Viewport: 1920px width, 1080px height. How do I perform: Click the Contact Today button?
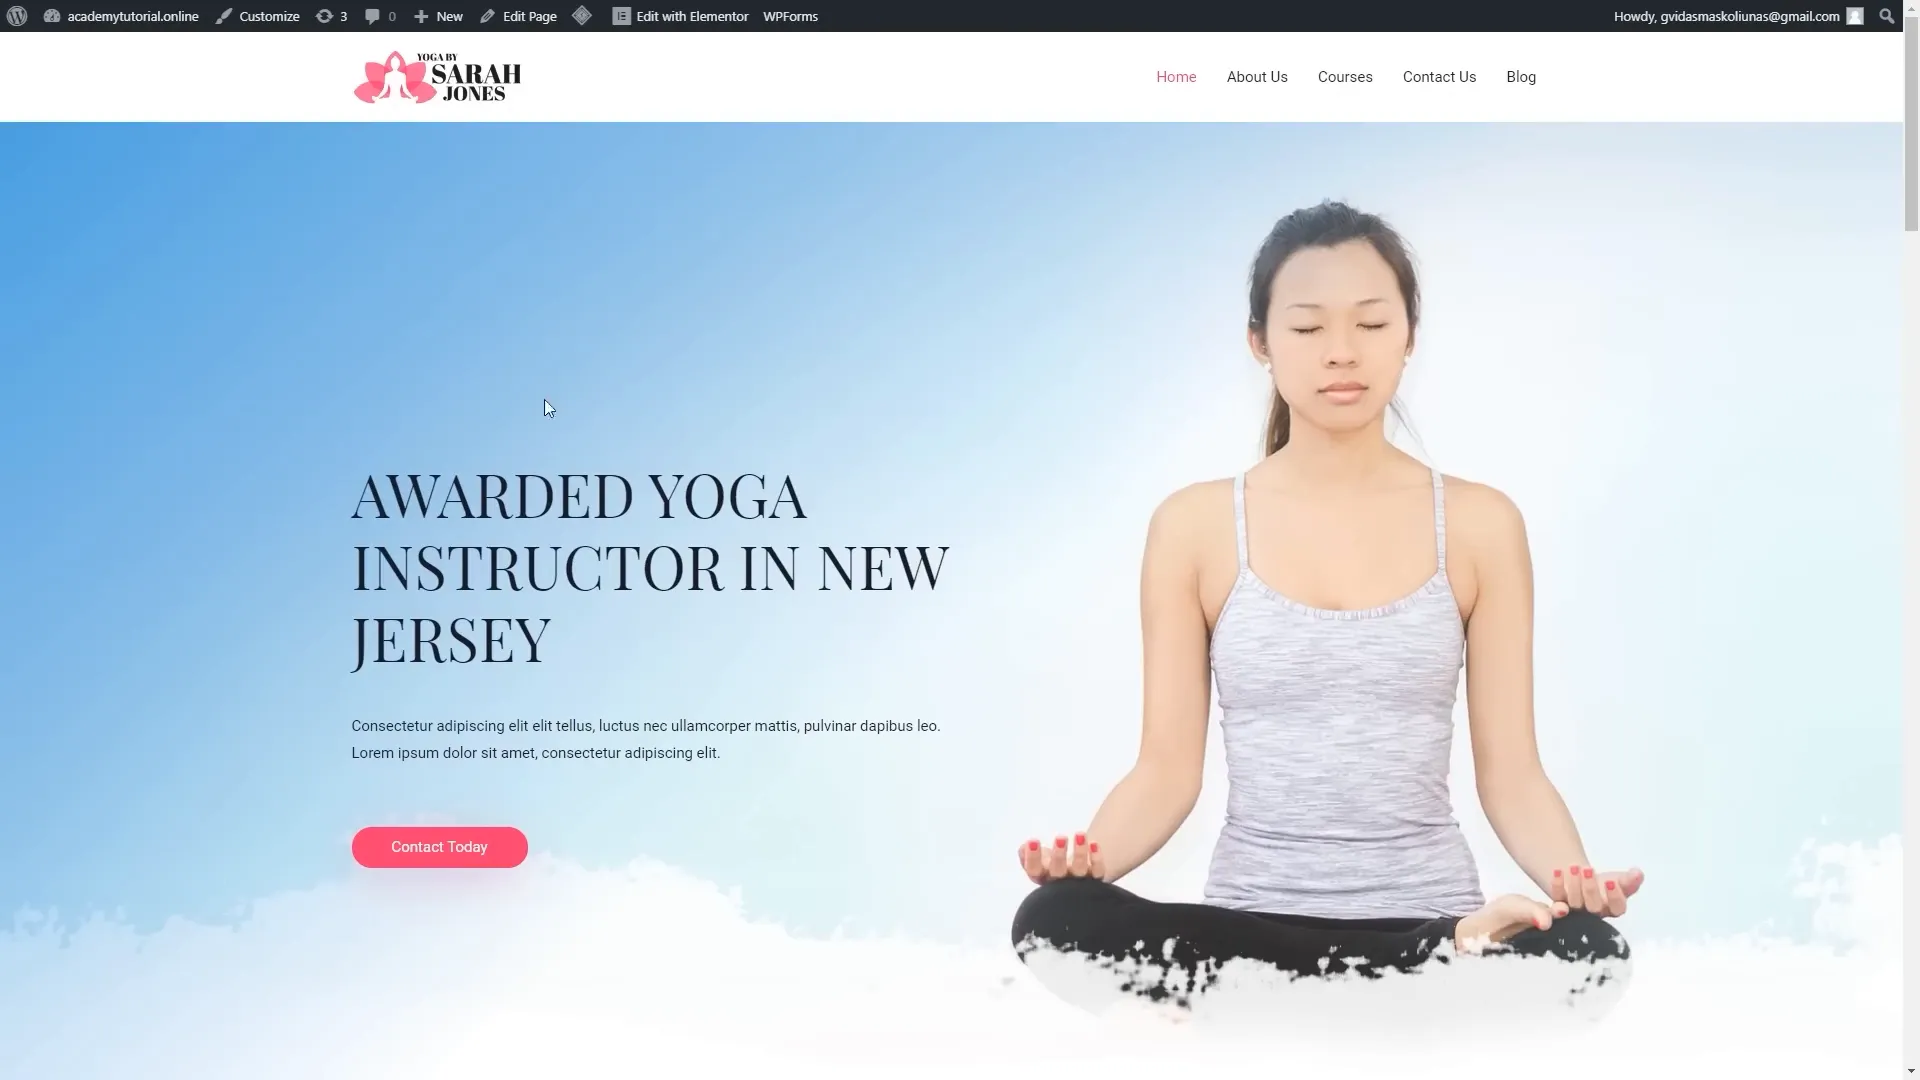tap(438, 845)
